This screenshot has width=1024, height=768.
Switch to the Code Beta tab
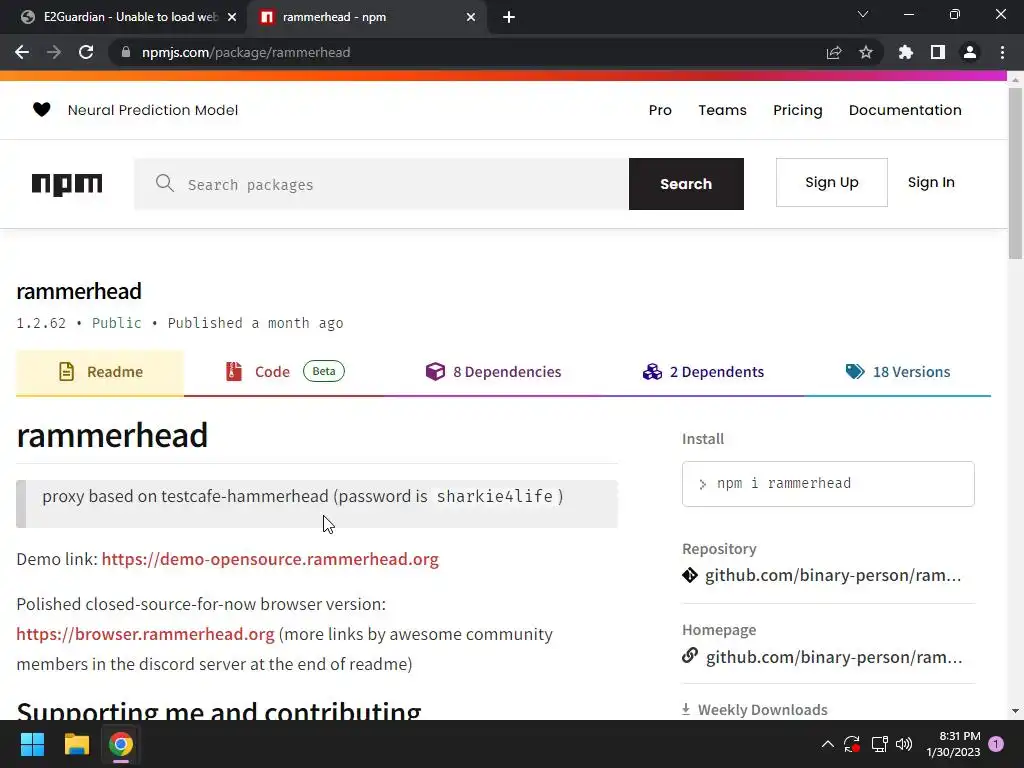tap(285, 372)
